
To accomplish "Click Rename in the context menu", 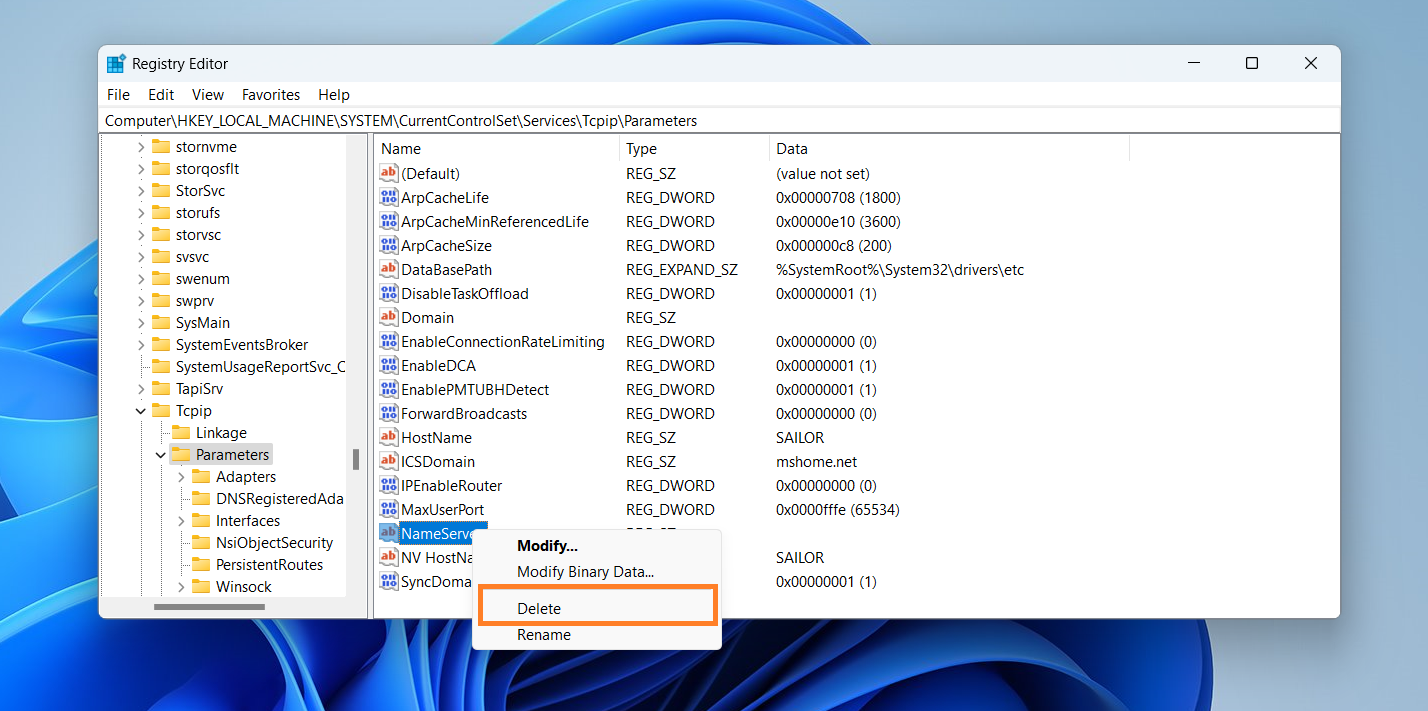I will pos(544,635).
